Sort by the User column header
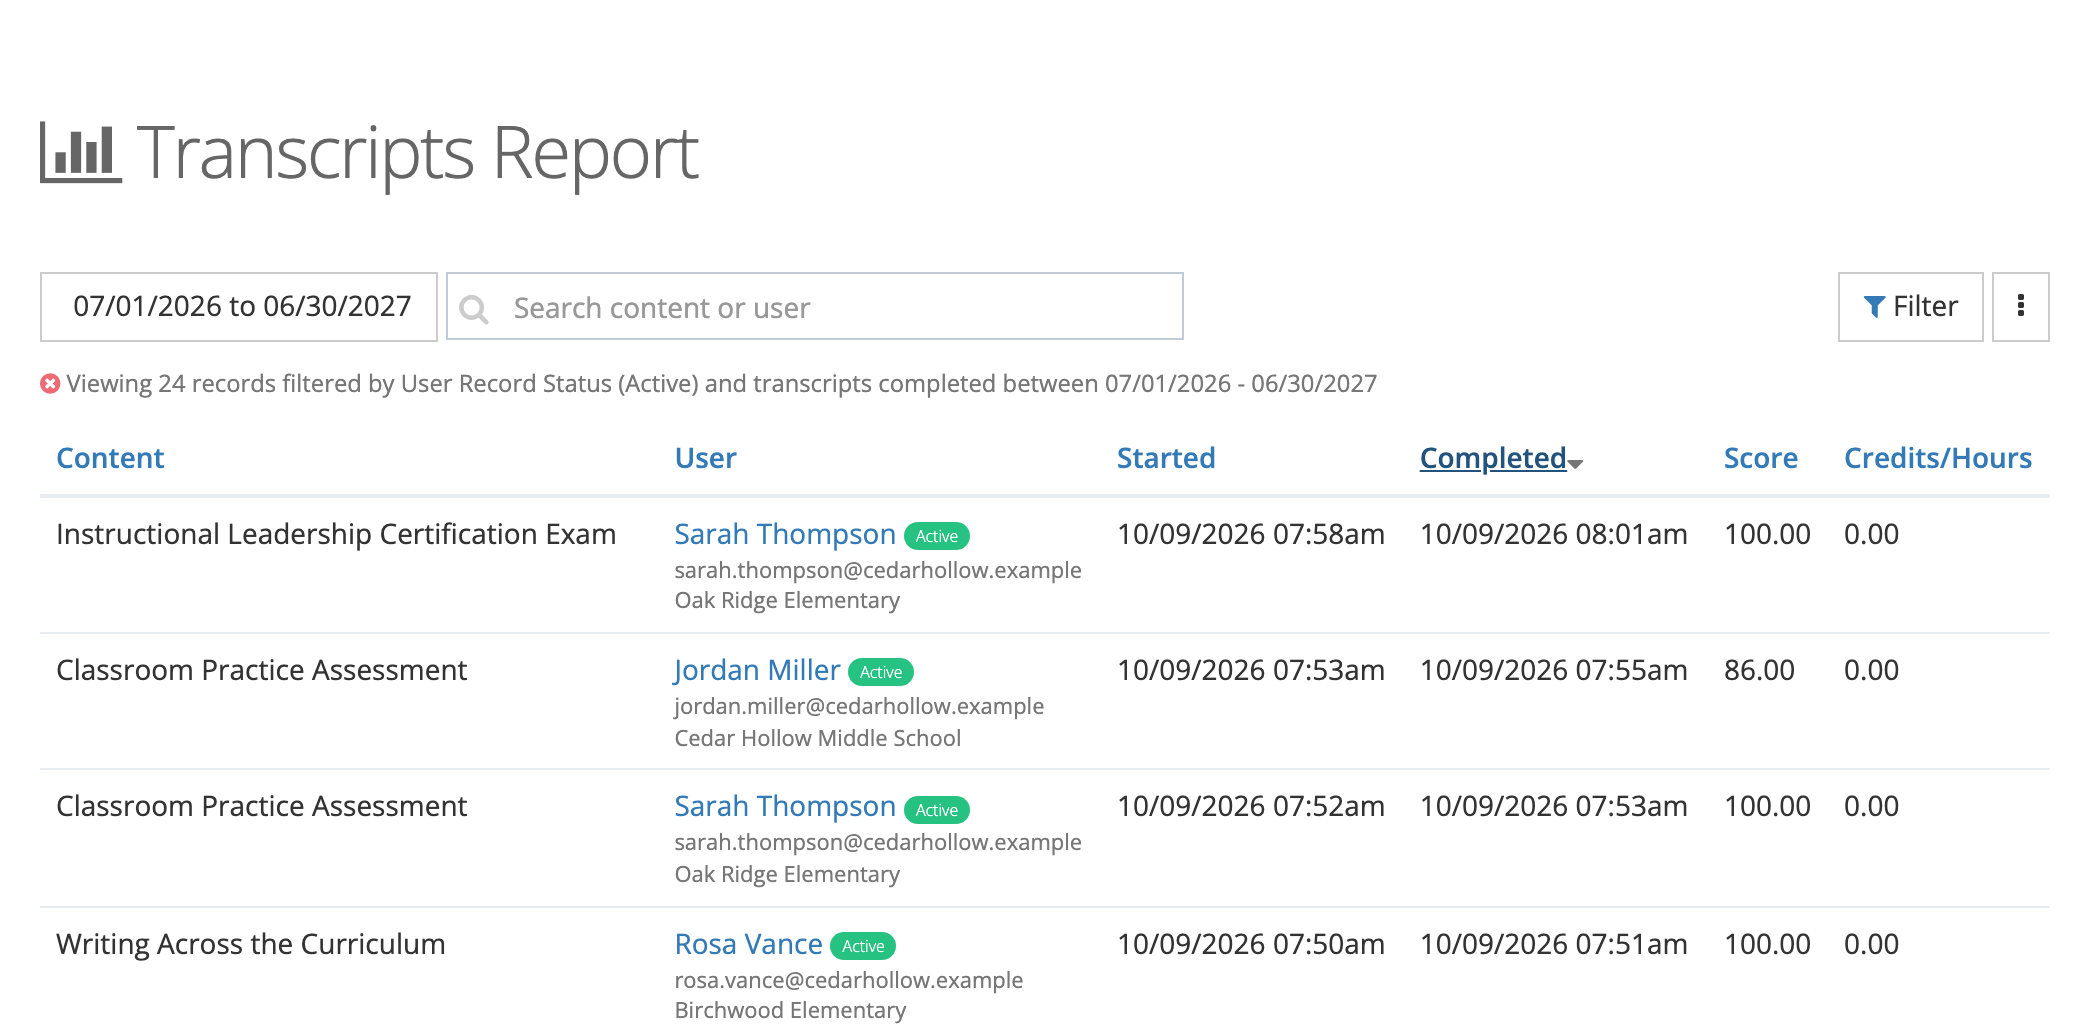The height and width of the screenshot is (1036, 2090). [705, 458]
